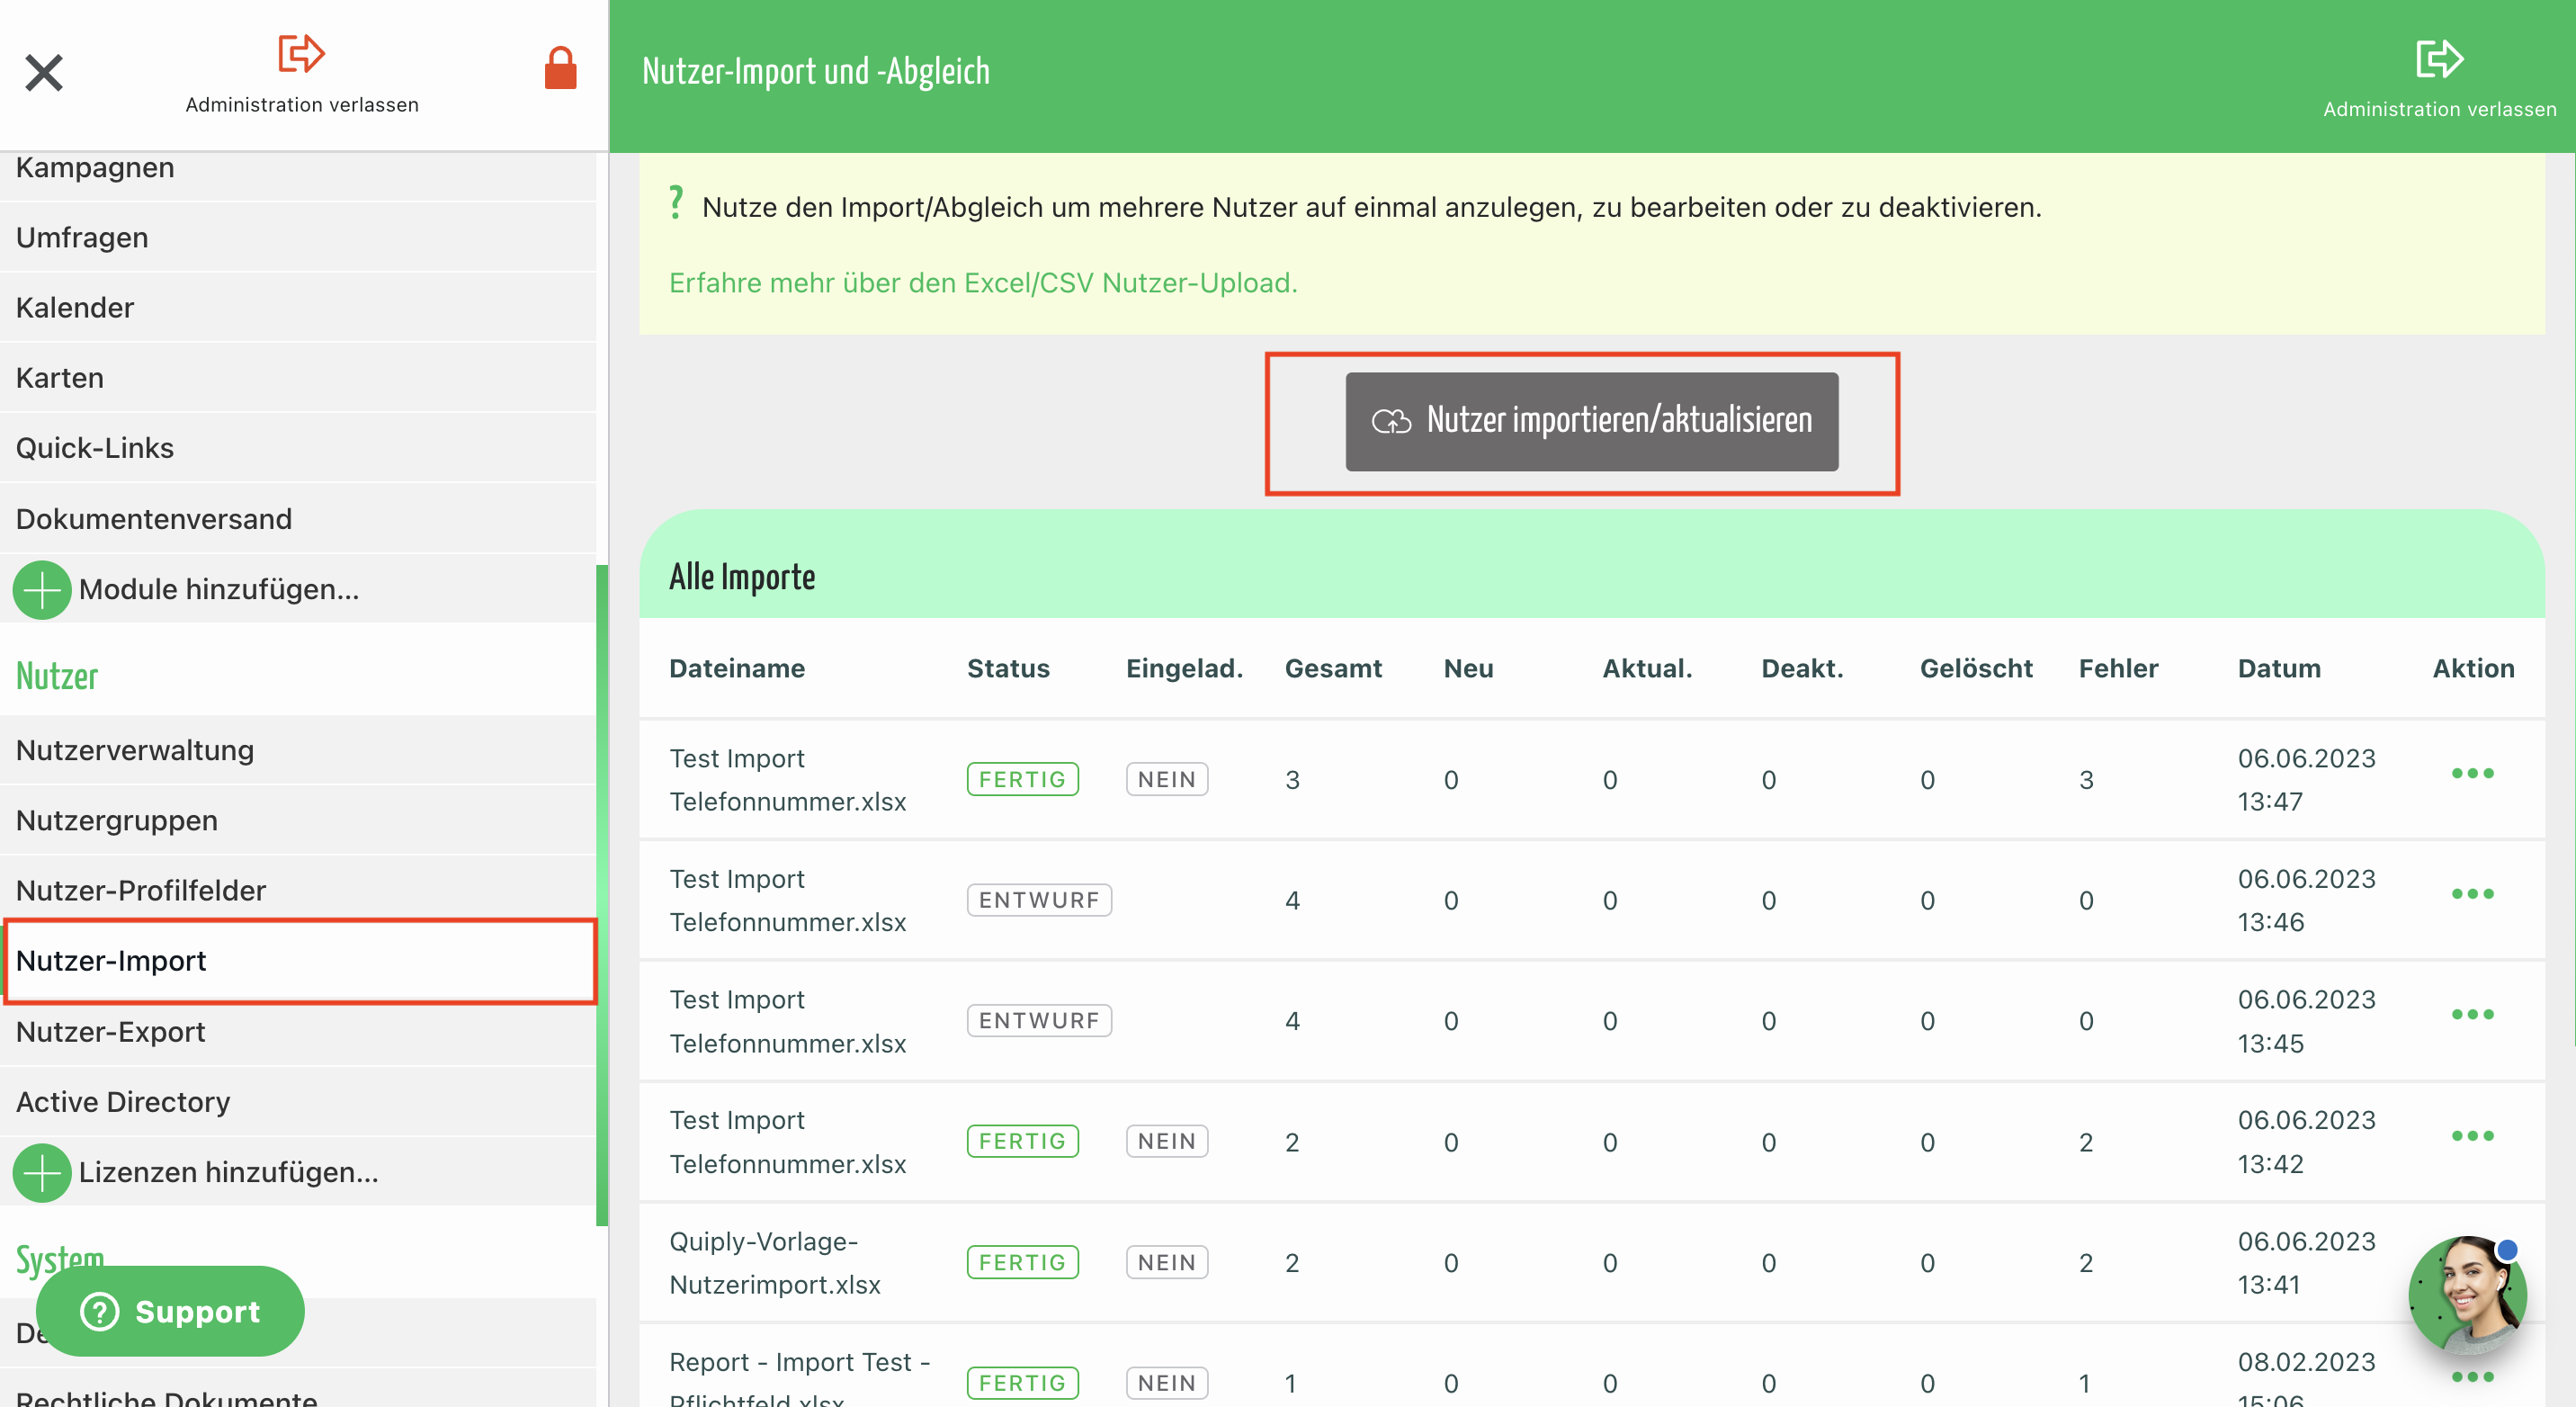This screenshot has width=2576, height=1407.
Task: Click the Neu column header
Action: pyautogui.click(x=1468, y=668)
